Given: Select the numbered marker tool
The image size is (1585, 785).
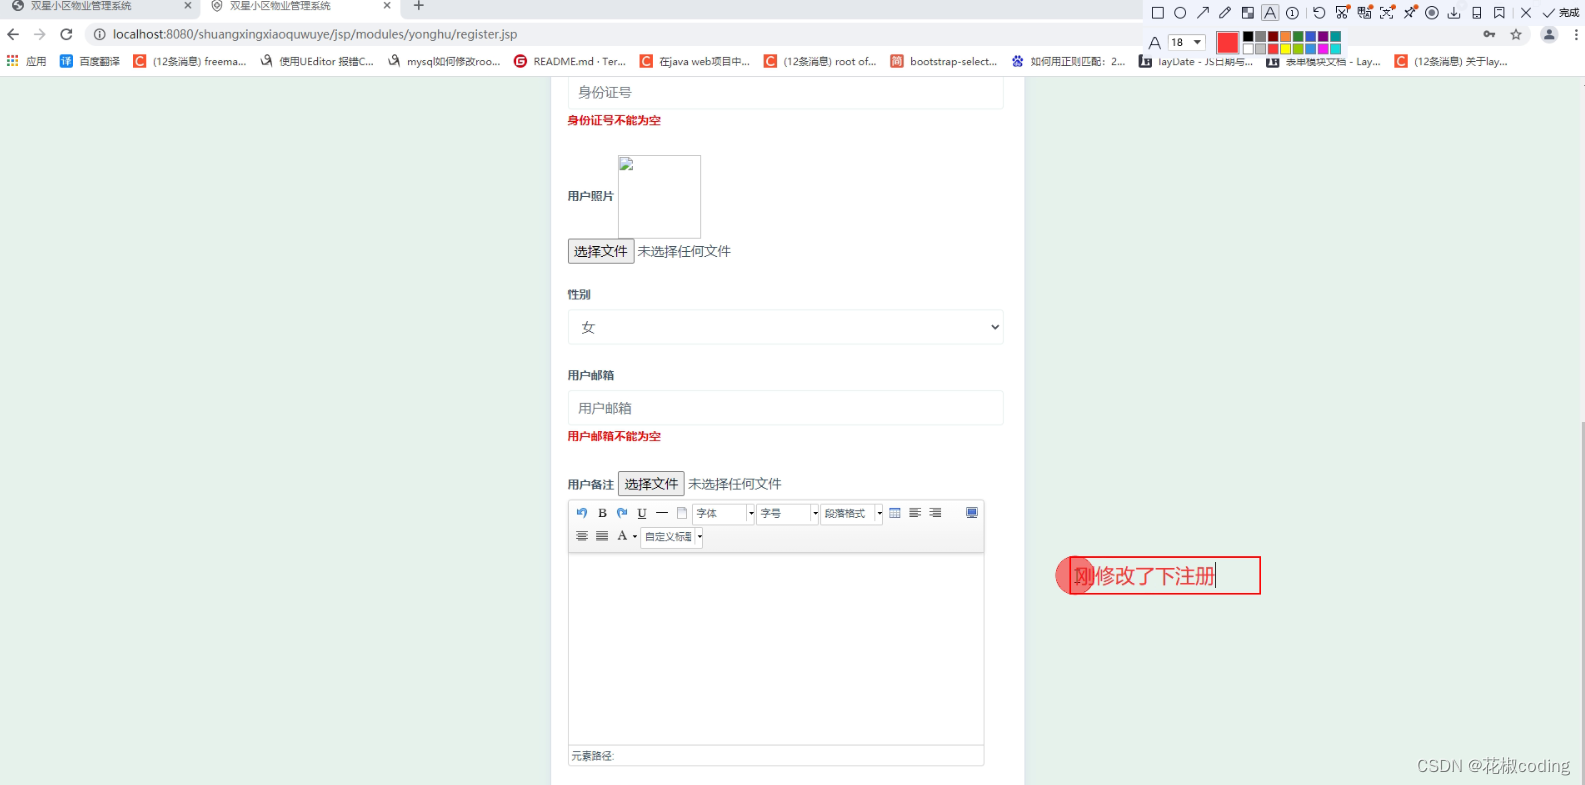Looking at the screenshot, I should pos(1293,13).
